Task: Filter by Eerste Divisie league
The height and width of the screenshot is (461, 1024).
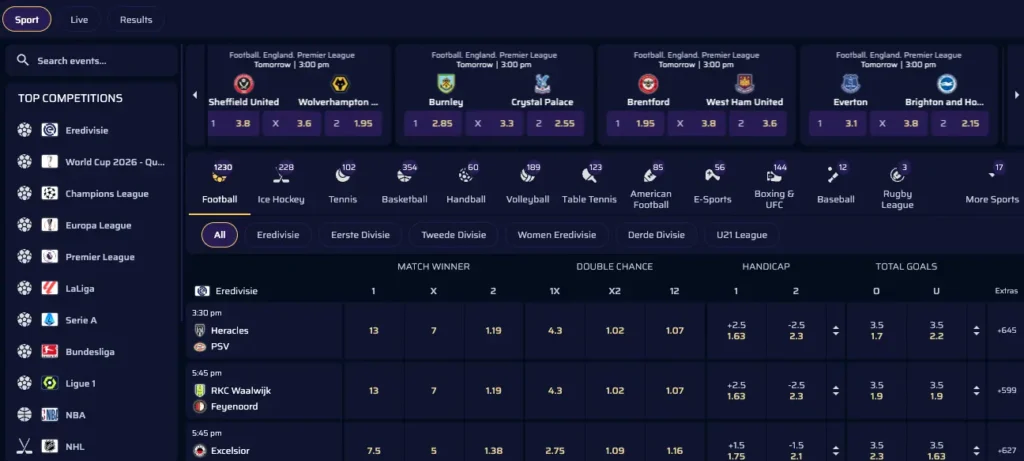Action: click(x=360, y=235)
